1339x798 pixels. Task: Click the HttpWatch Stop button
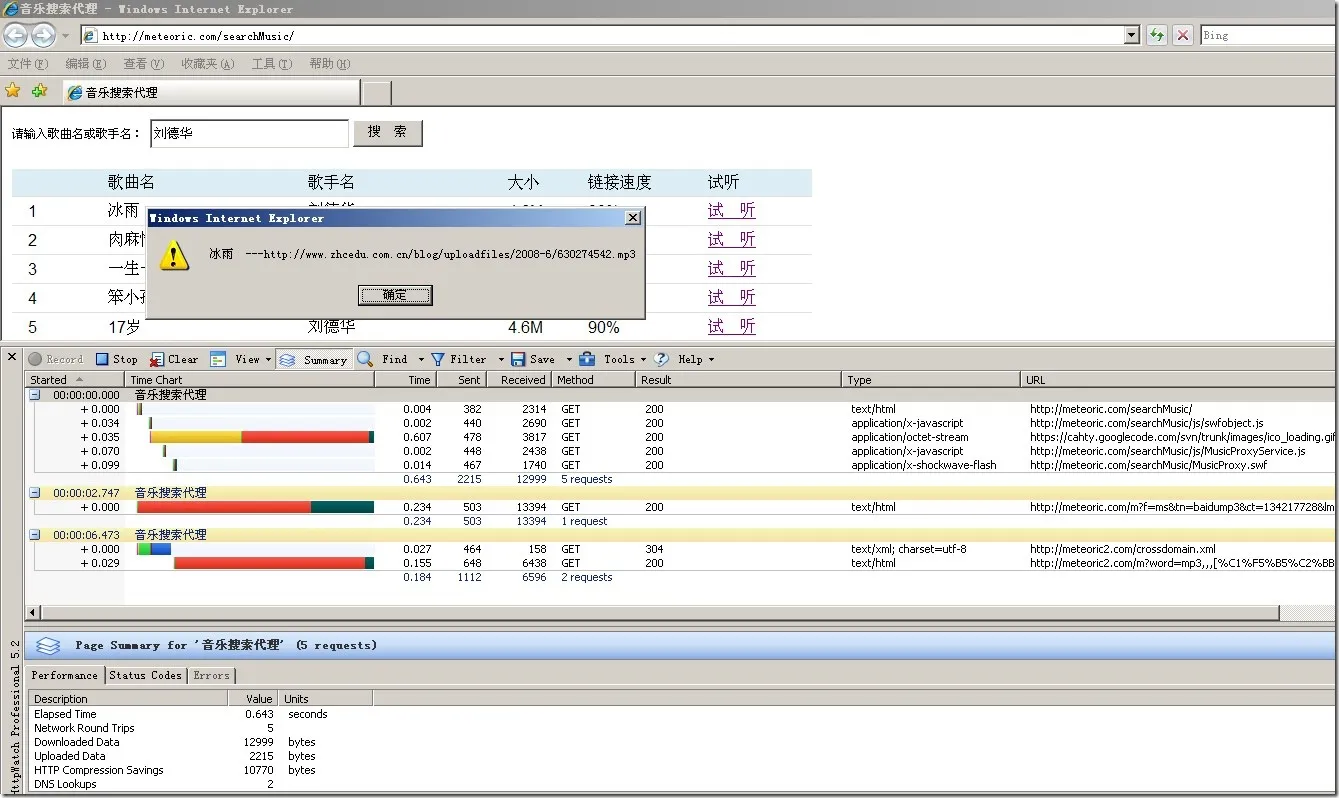point(116,359)
